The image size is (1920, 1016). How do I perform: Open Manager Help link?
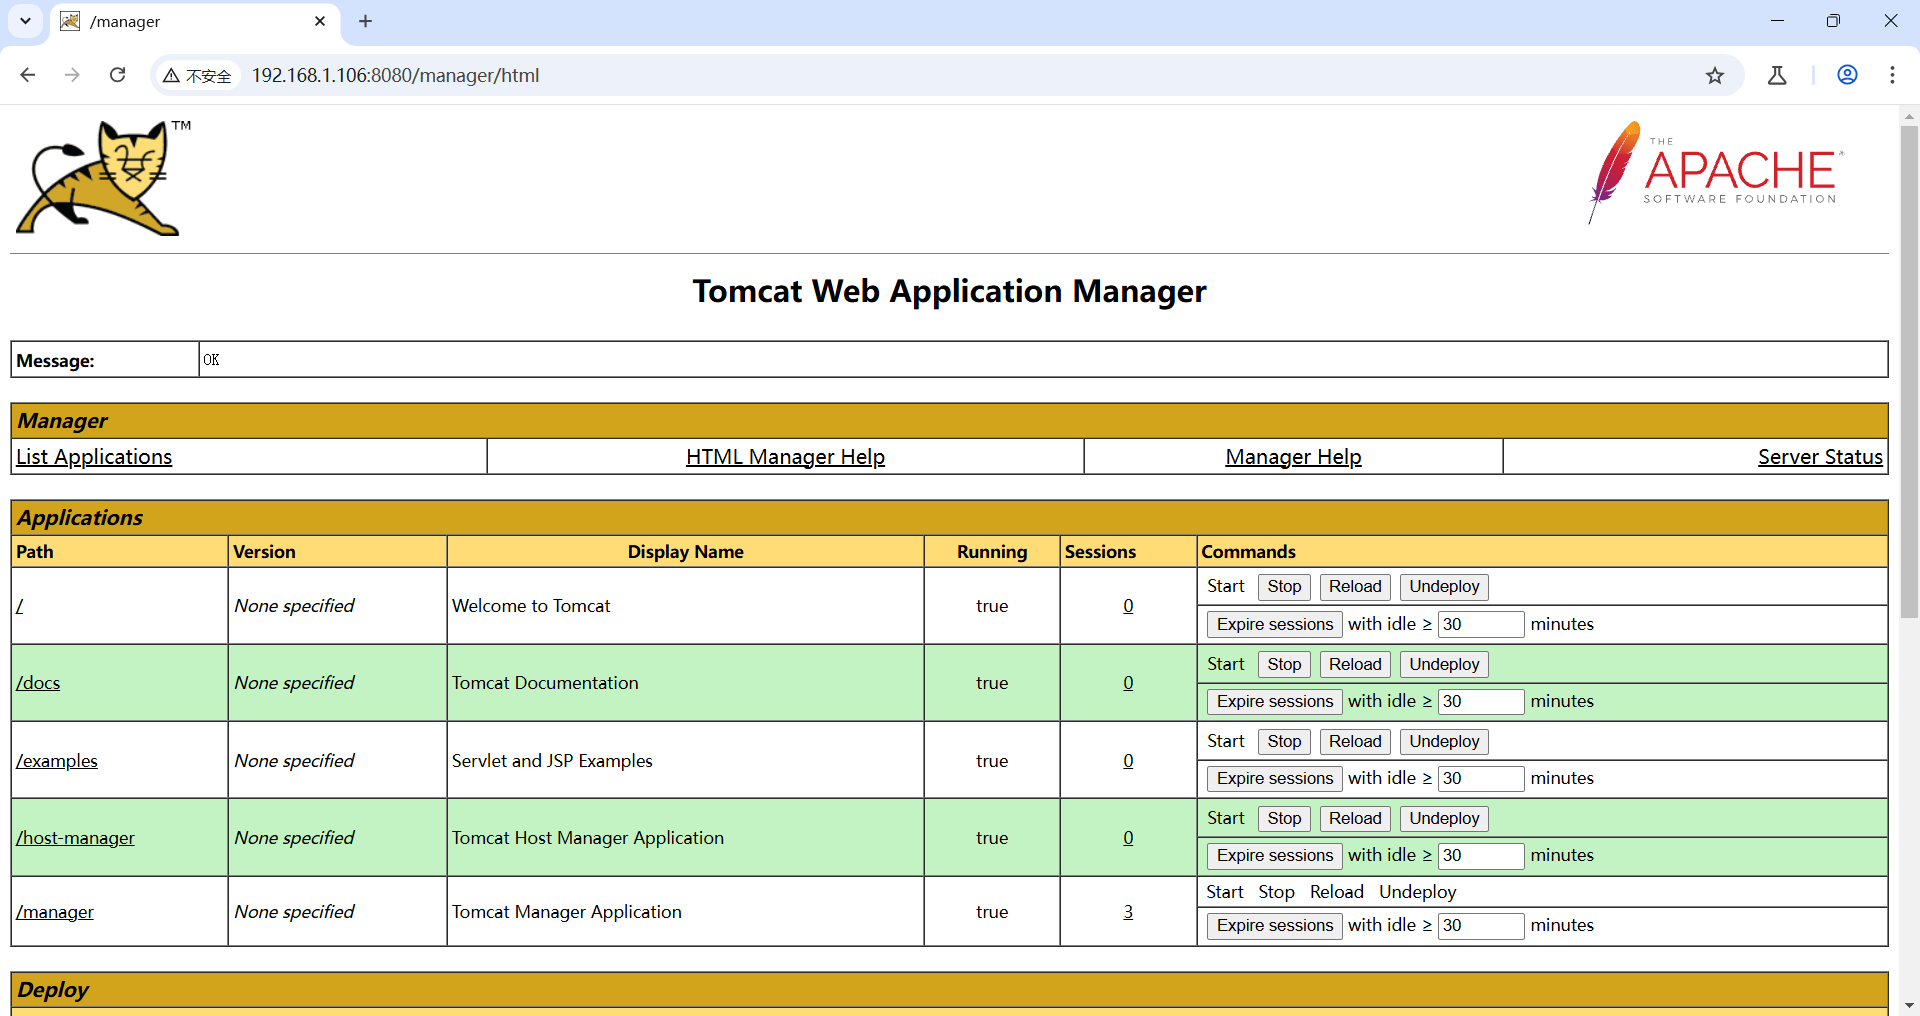coord(1293,457)
